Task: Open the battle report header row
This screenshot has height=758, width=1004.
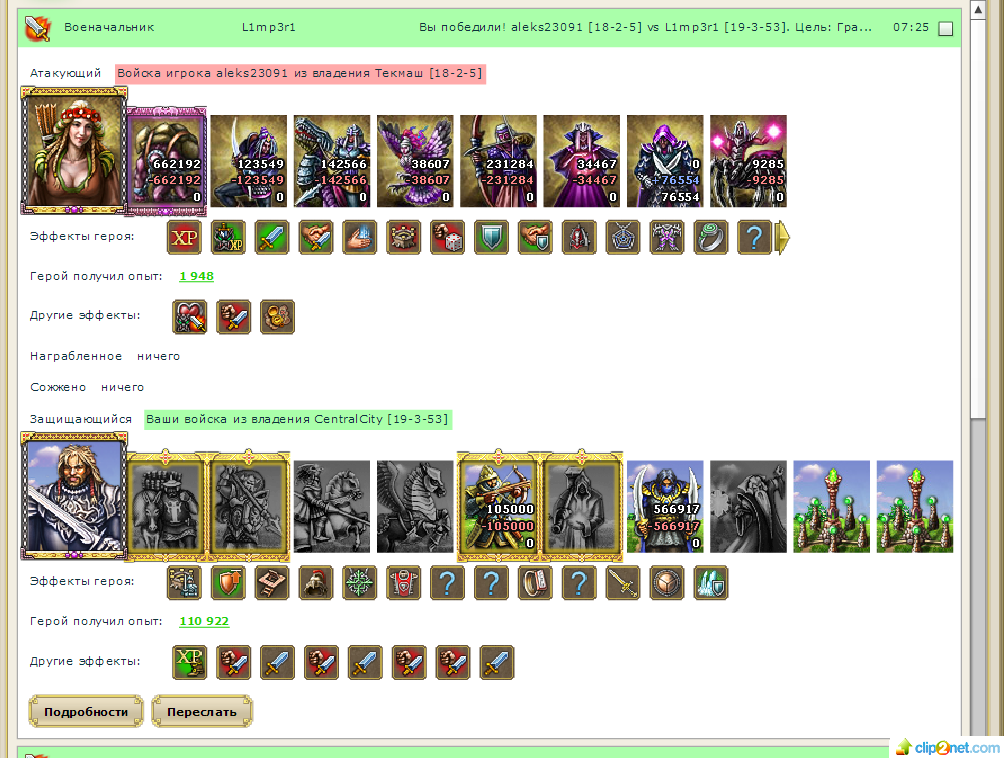Action: (x=489, y=28)
